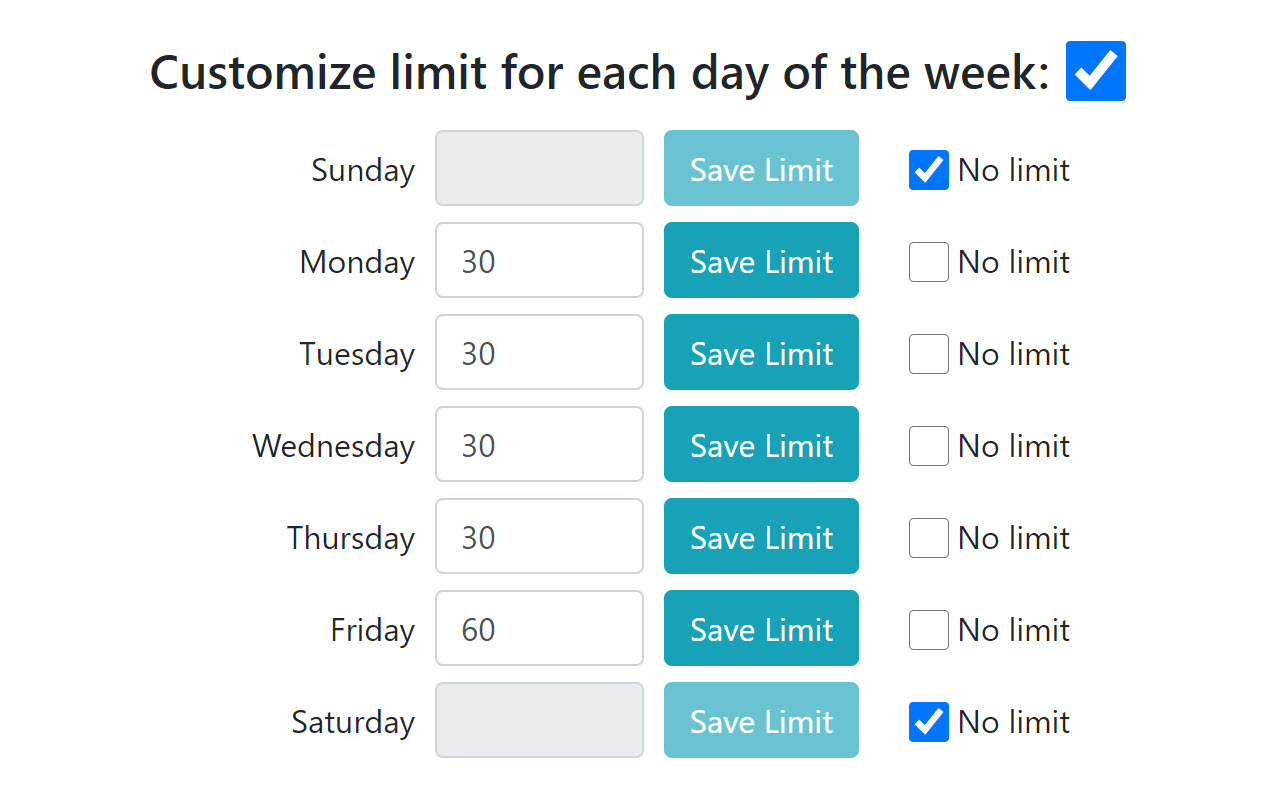Uncheck the customize limit per day checkbox
This screenshot has width=1280, height=800.
point(1096,71)
